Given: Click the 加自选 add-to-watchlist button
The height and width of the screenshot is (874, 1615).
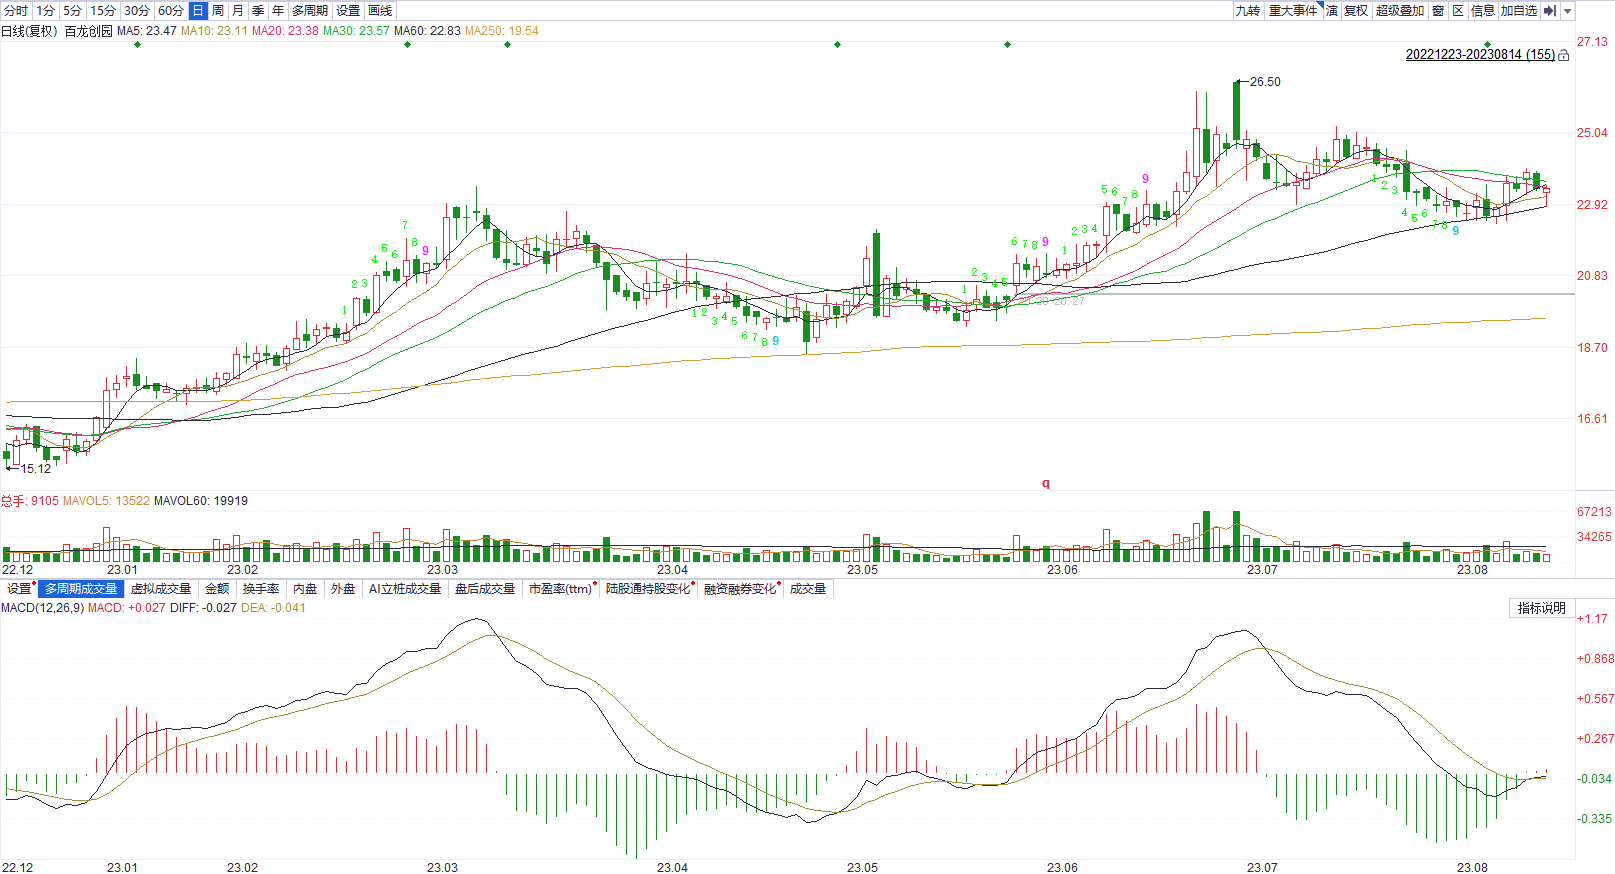Looking at the screenshot, I should (1518, 10).
